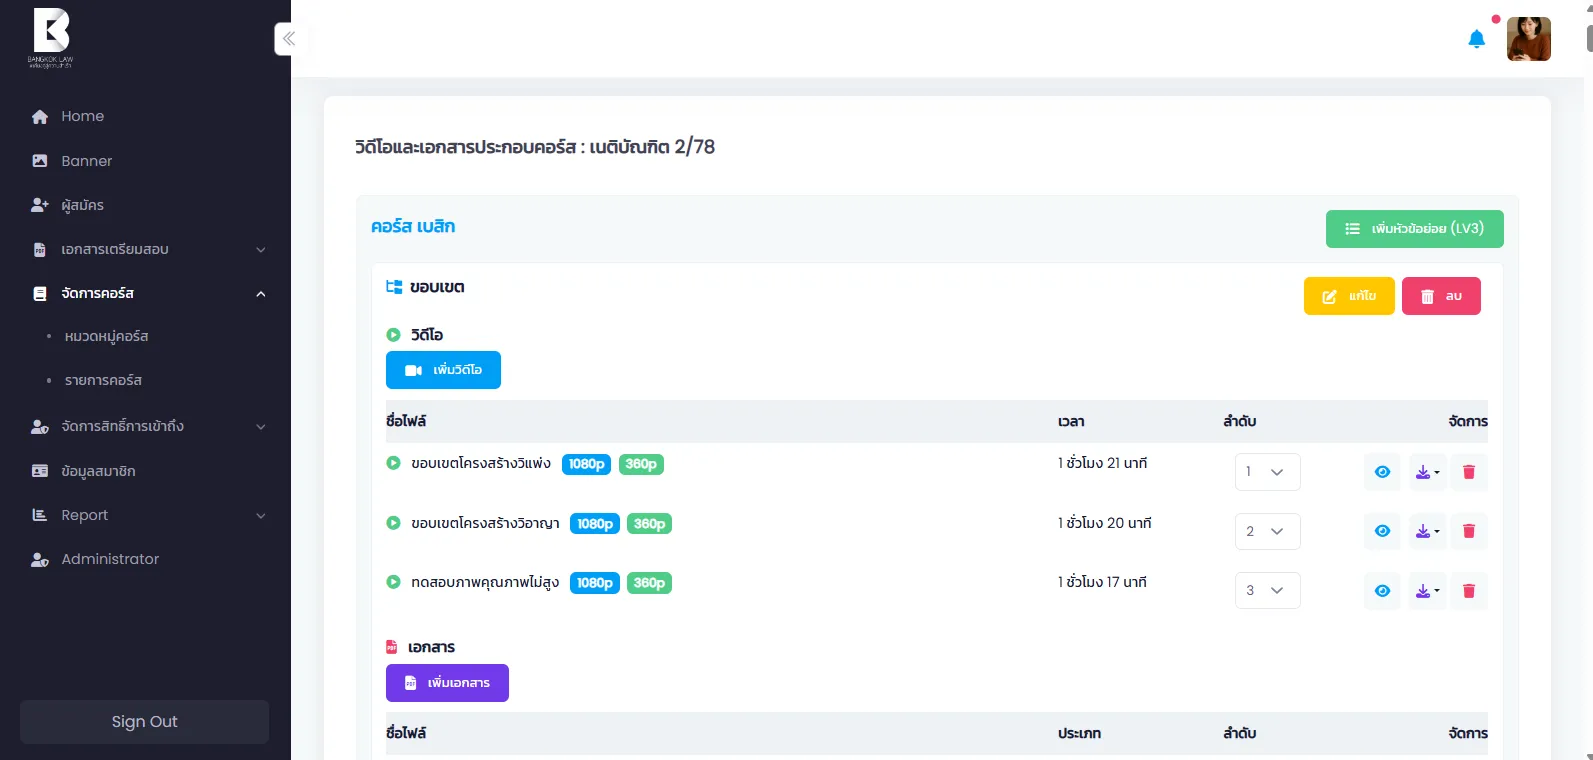Screen dimensions: 1593x760
Task: Go to Home in sidebar
Action: (82, 117)
